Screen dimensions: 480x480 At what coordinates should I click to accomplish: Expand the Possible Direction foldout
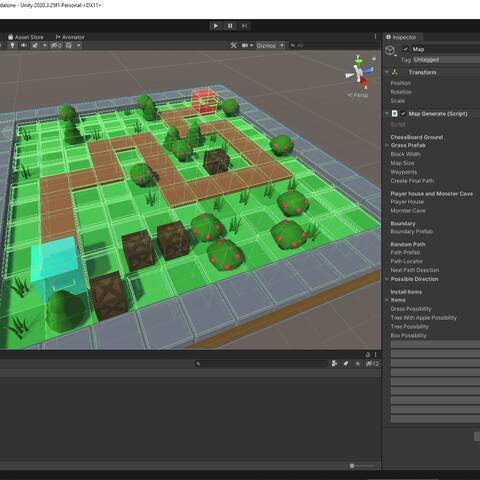[387, 279]
